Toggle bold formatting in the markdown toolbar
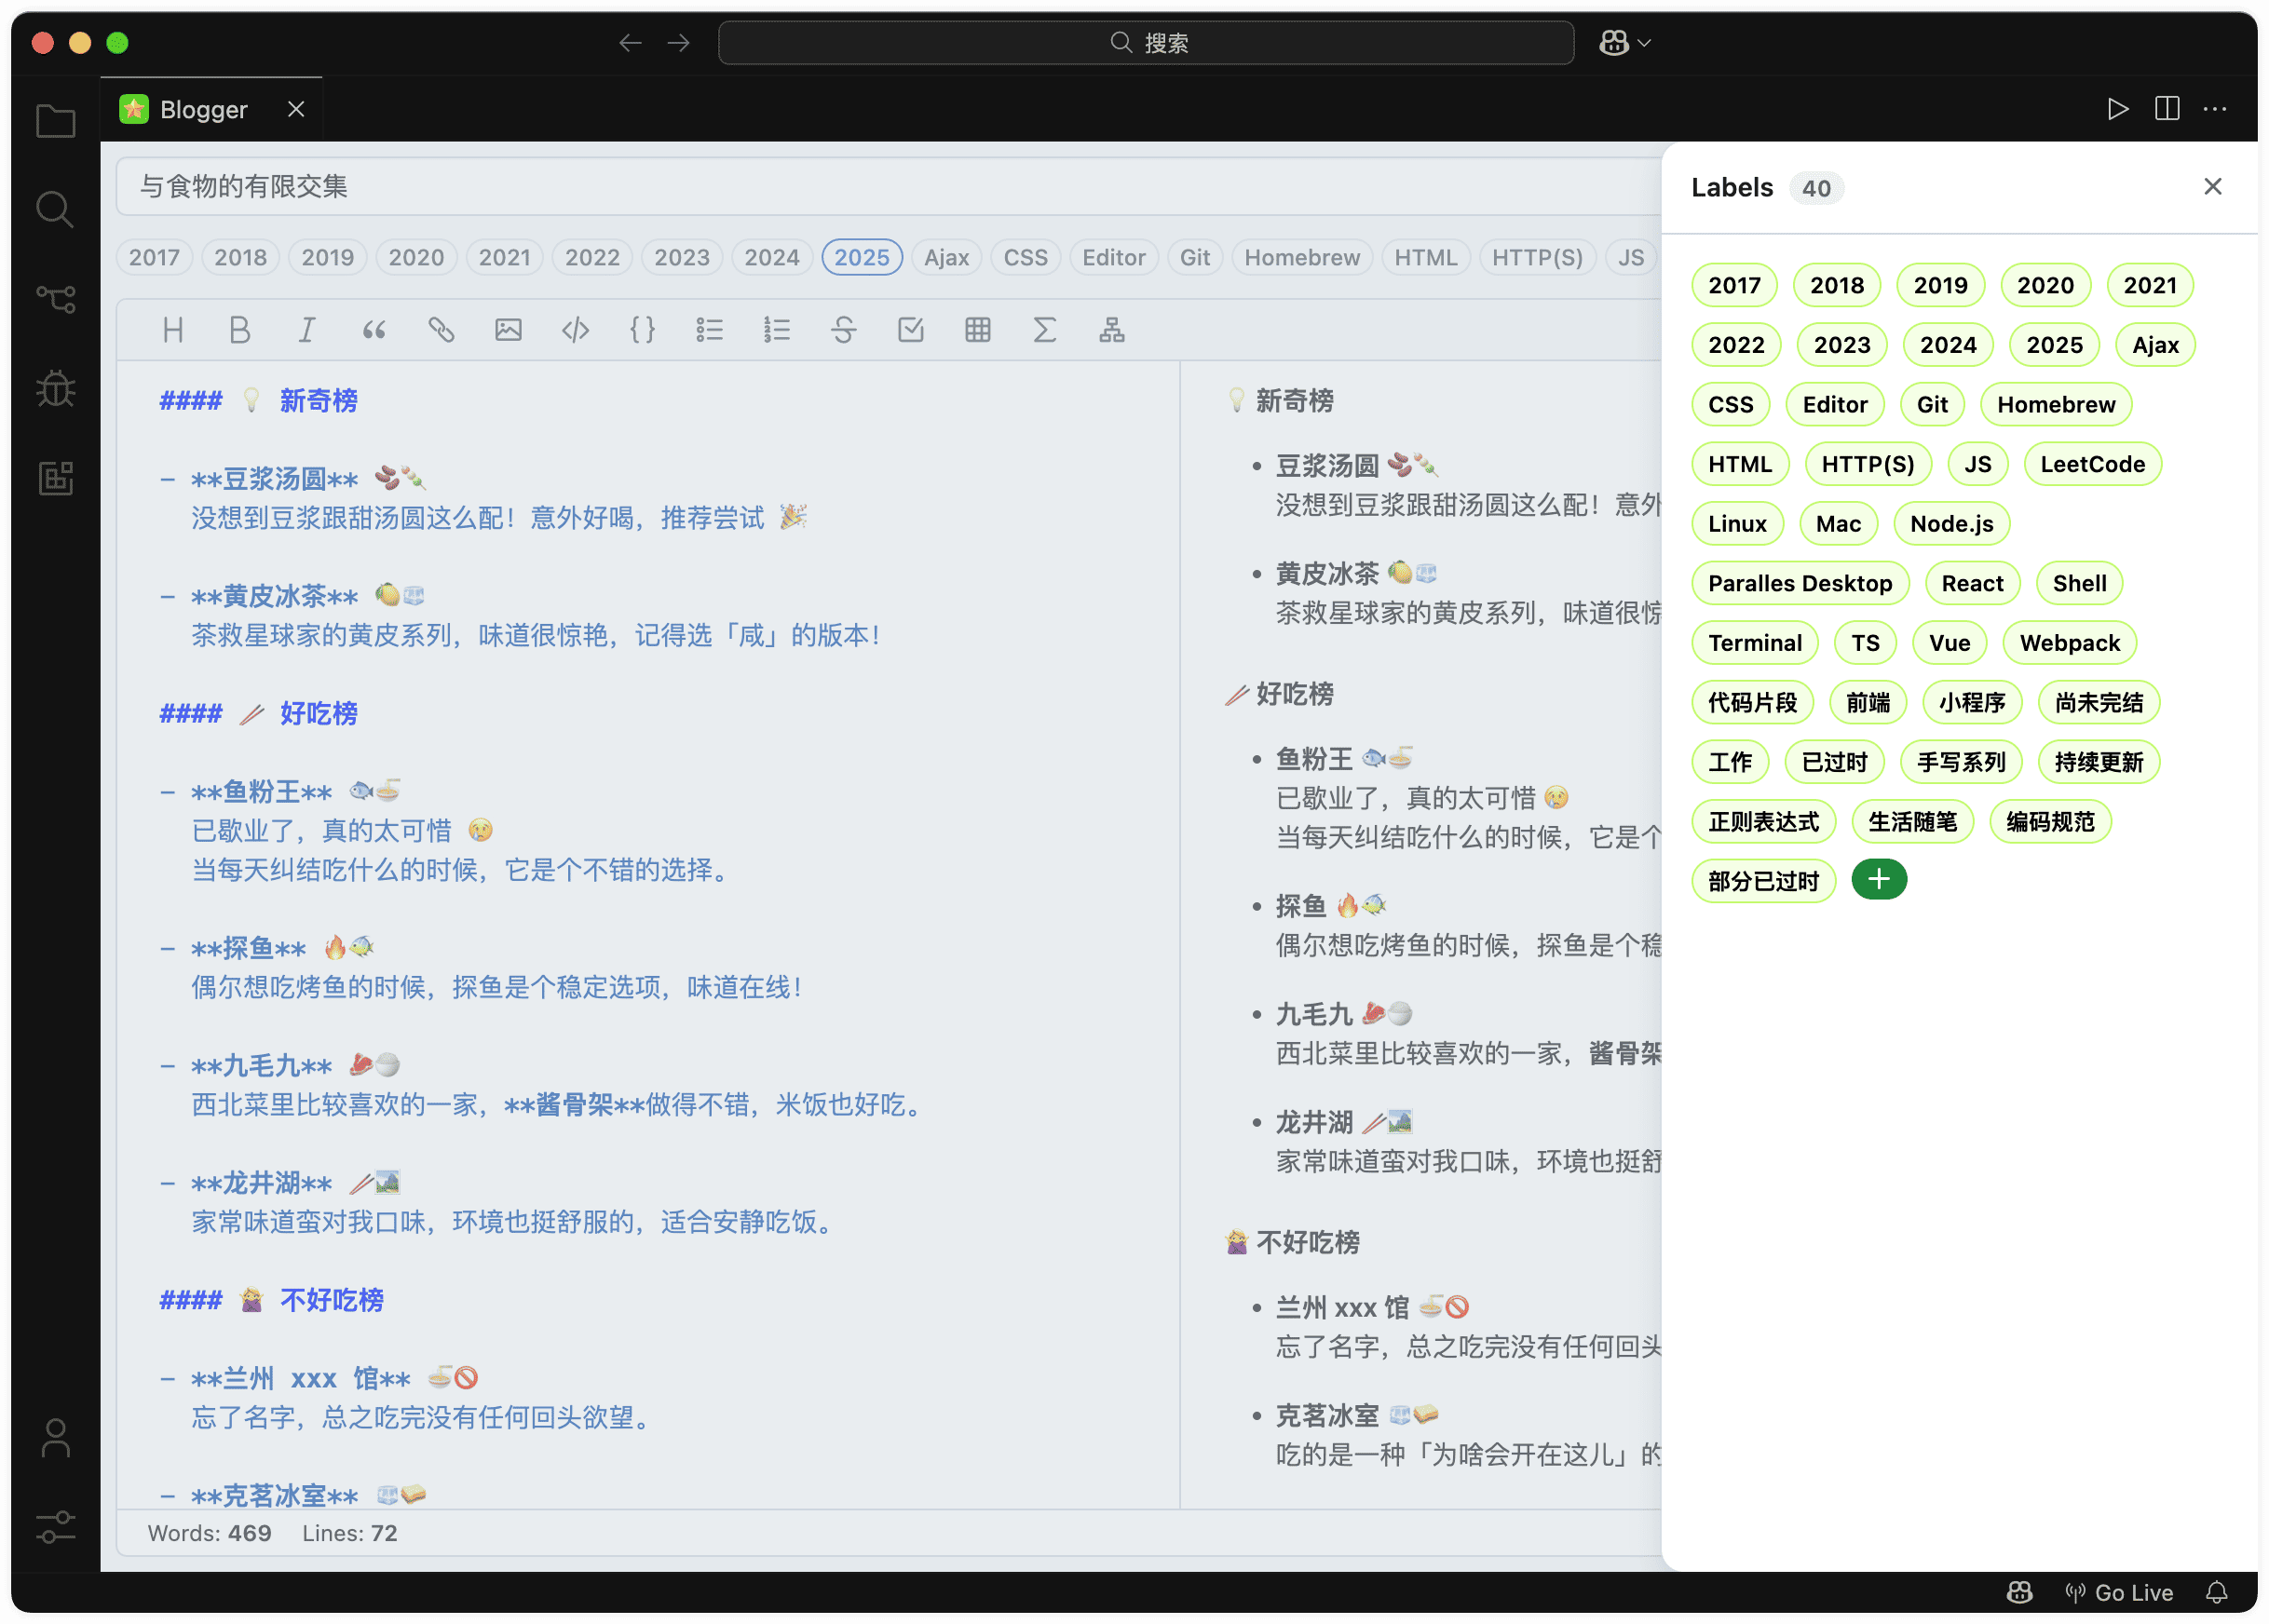2269x1624 pixels. (x=239, y=330)
